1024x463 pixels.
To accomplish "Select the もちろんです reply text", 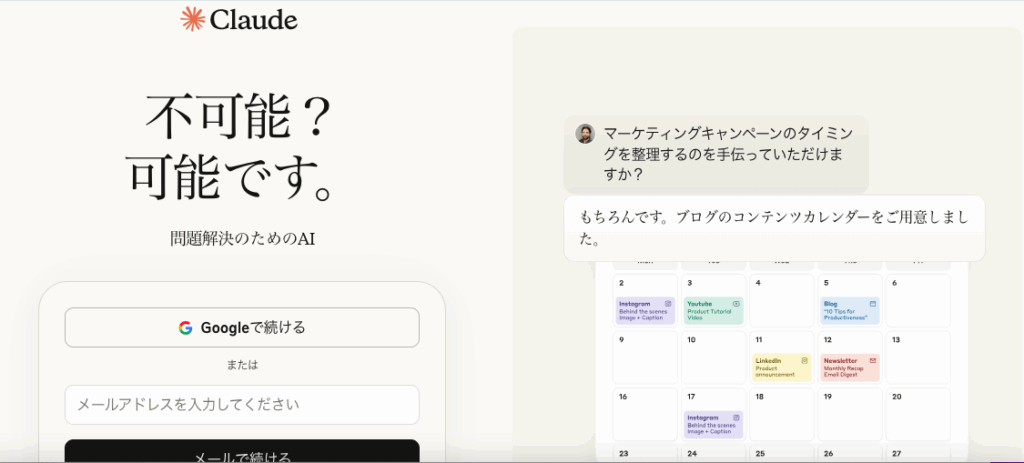I will 774,228.
